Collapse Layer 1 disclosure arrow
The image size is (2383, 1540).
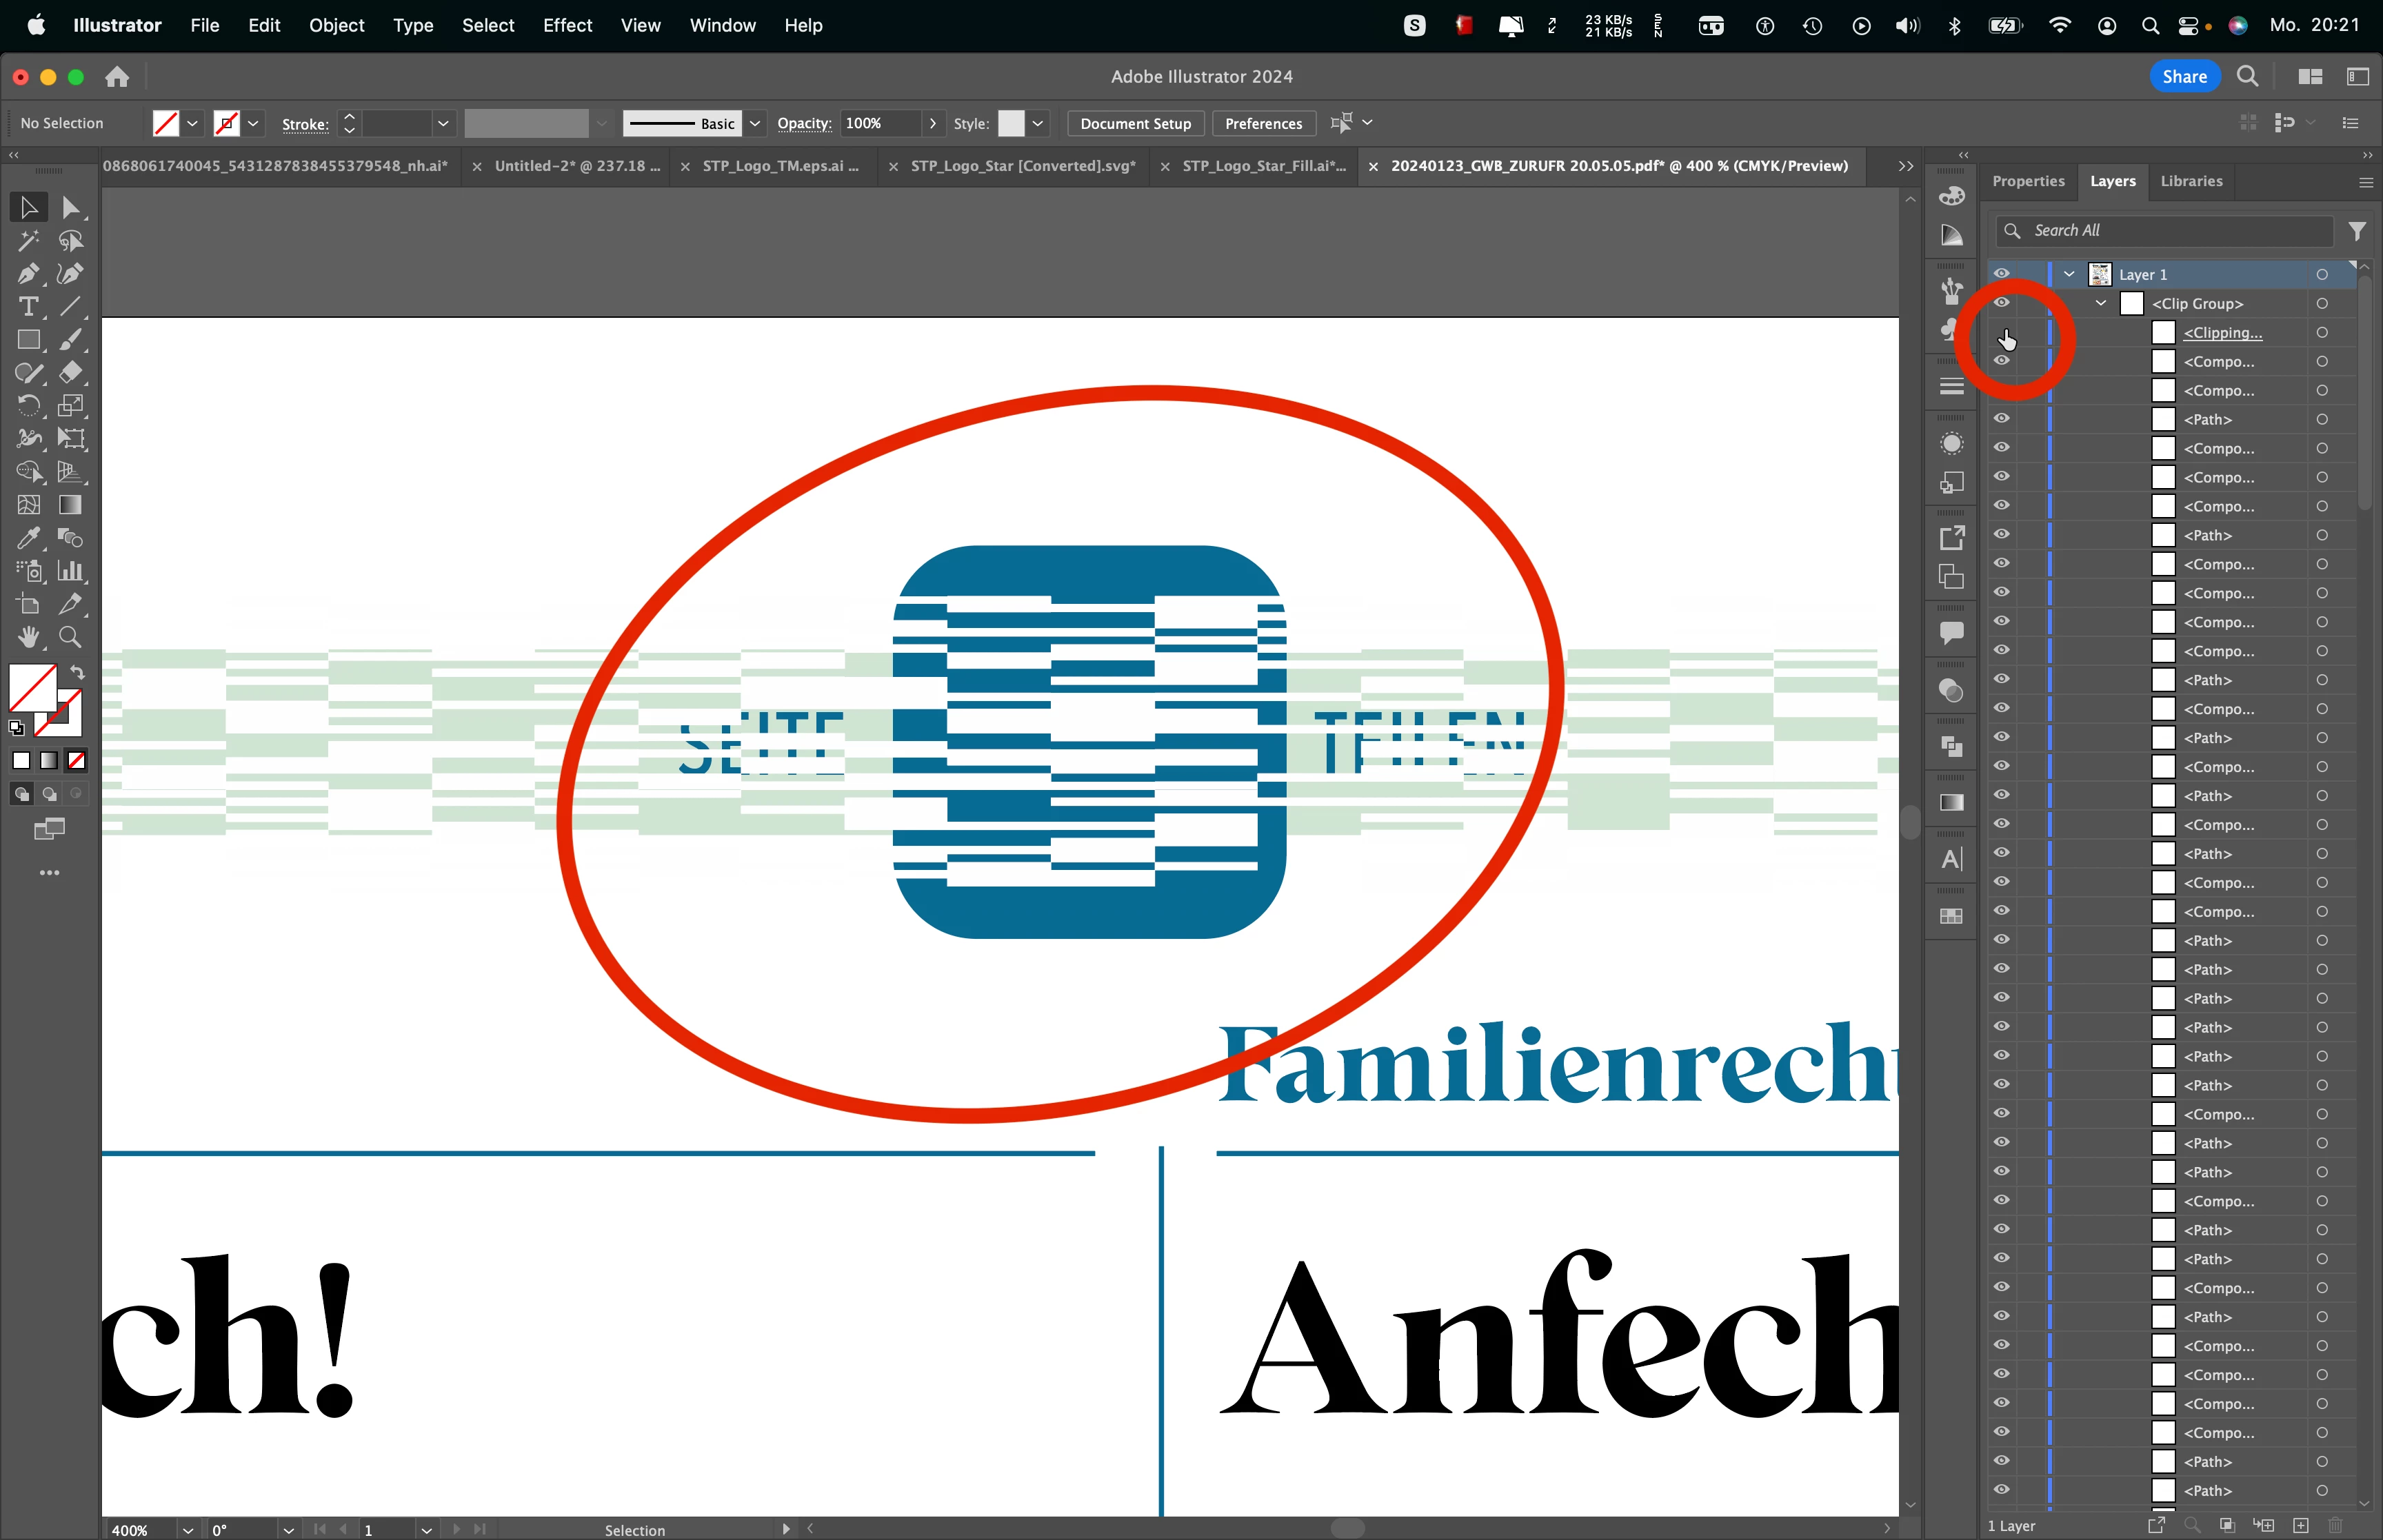2069,274
